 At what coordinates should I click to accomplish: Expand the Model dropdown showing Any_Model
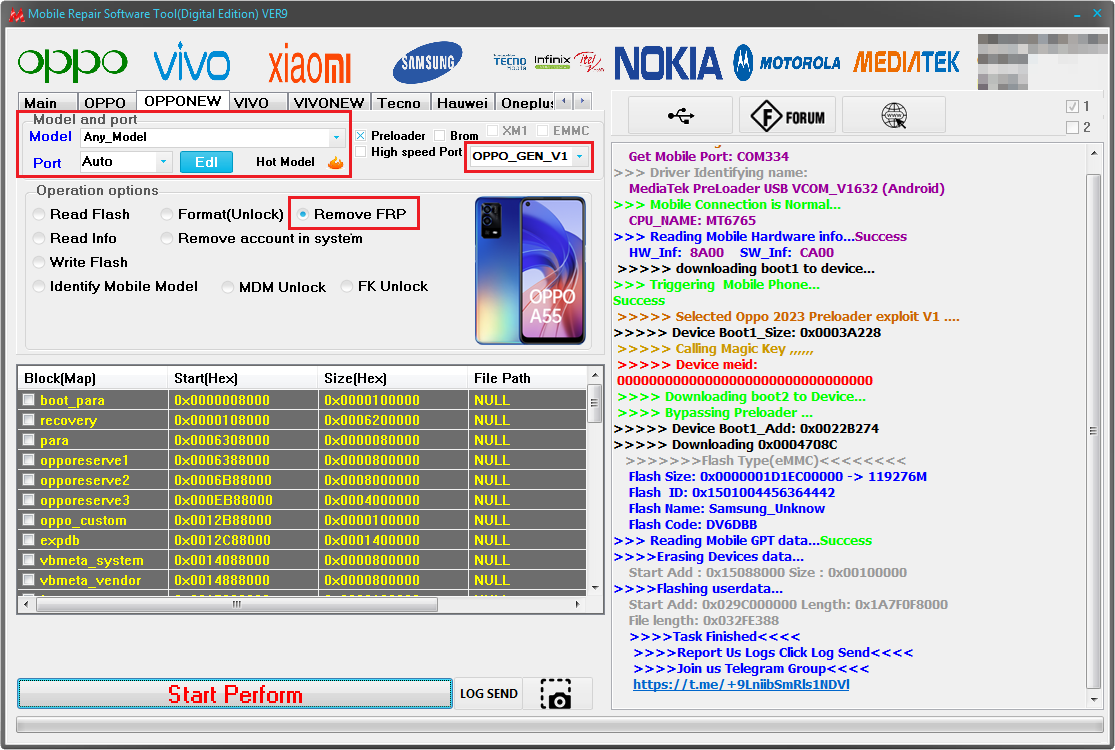(336, 137)
